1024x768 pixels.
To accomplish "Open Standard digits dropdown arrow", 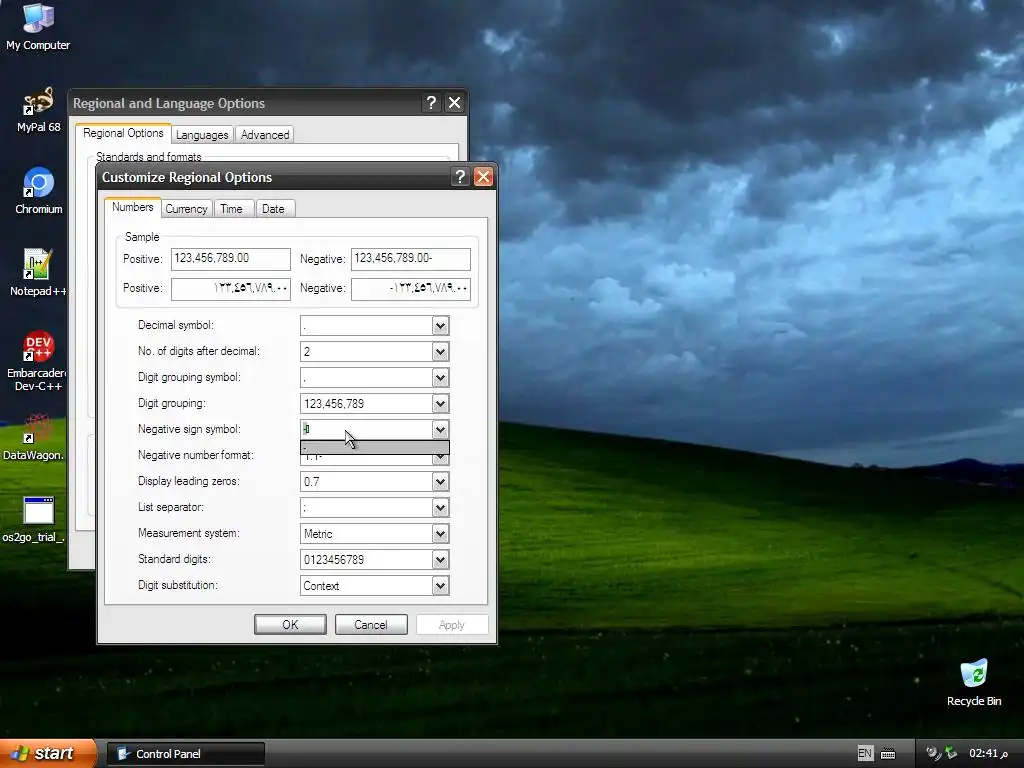I will [440, 560].
